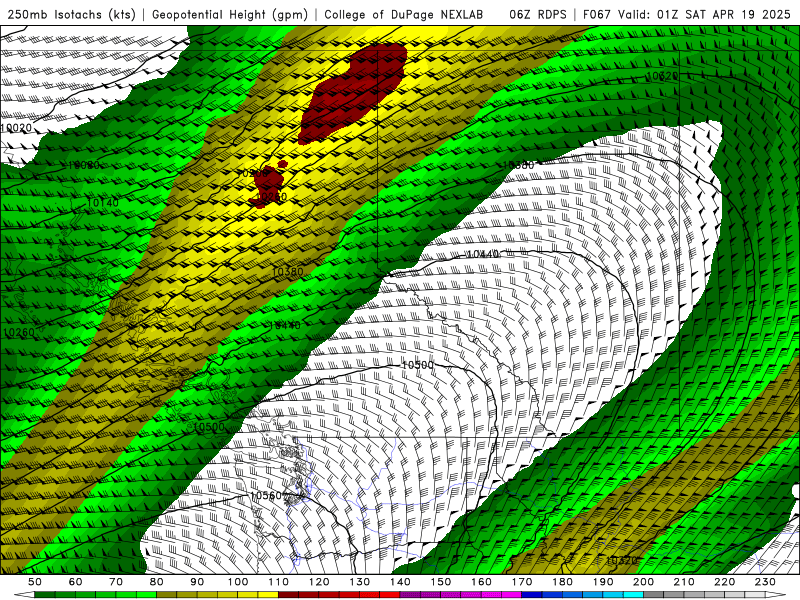Click the 100 value on the color scale

[238, 582]
